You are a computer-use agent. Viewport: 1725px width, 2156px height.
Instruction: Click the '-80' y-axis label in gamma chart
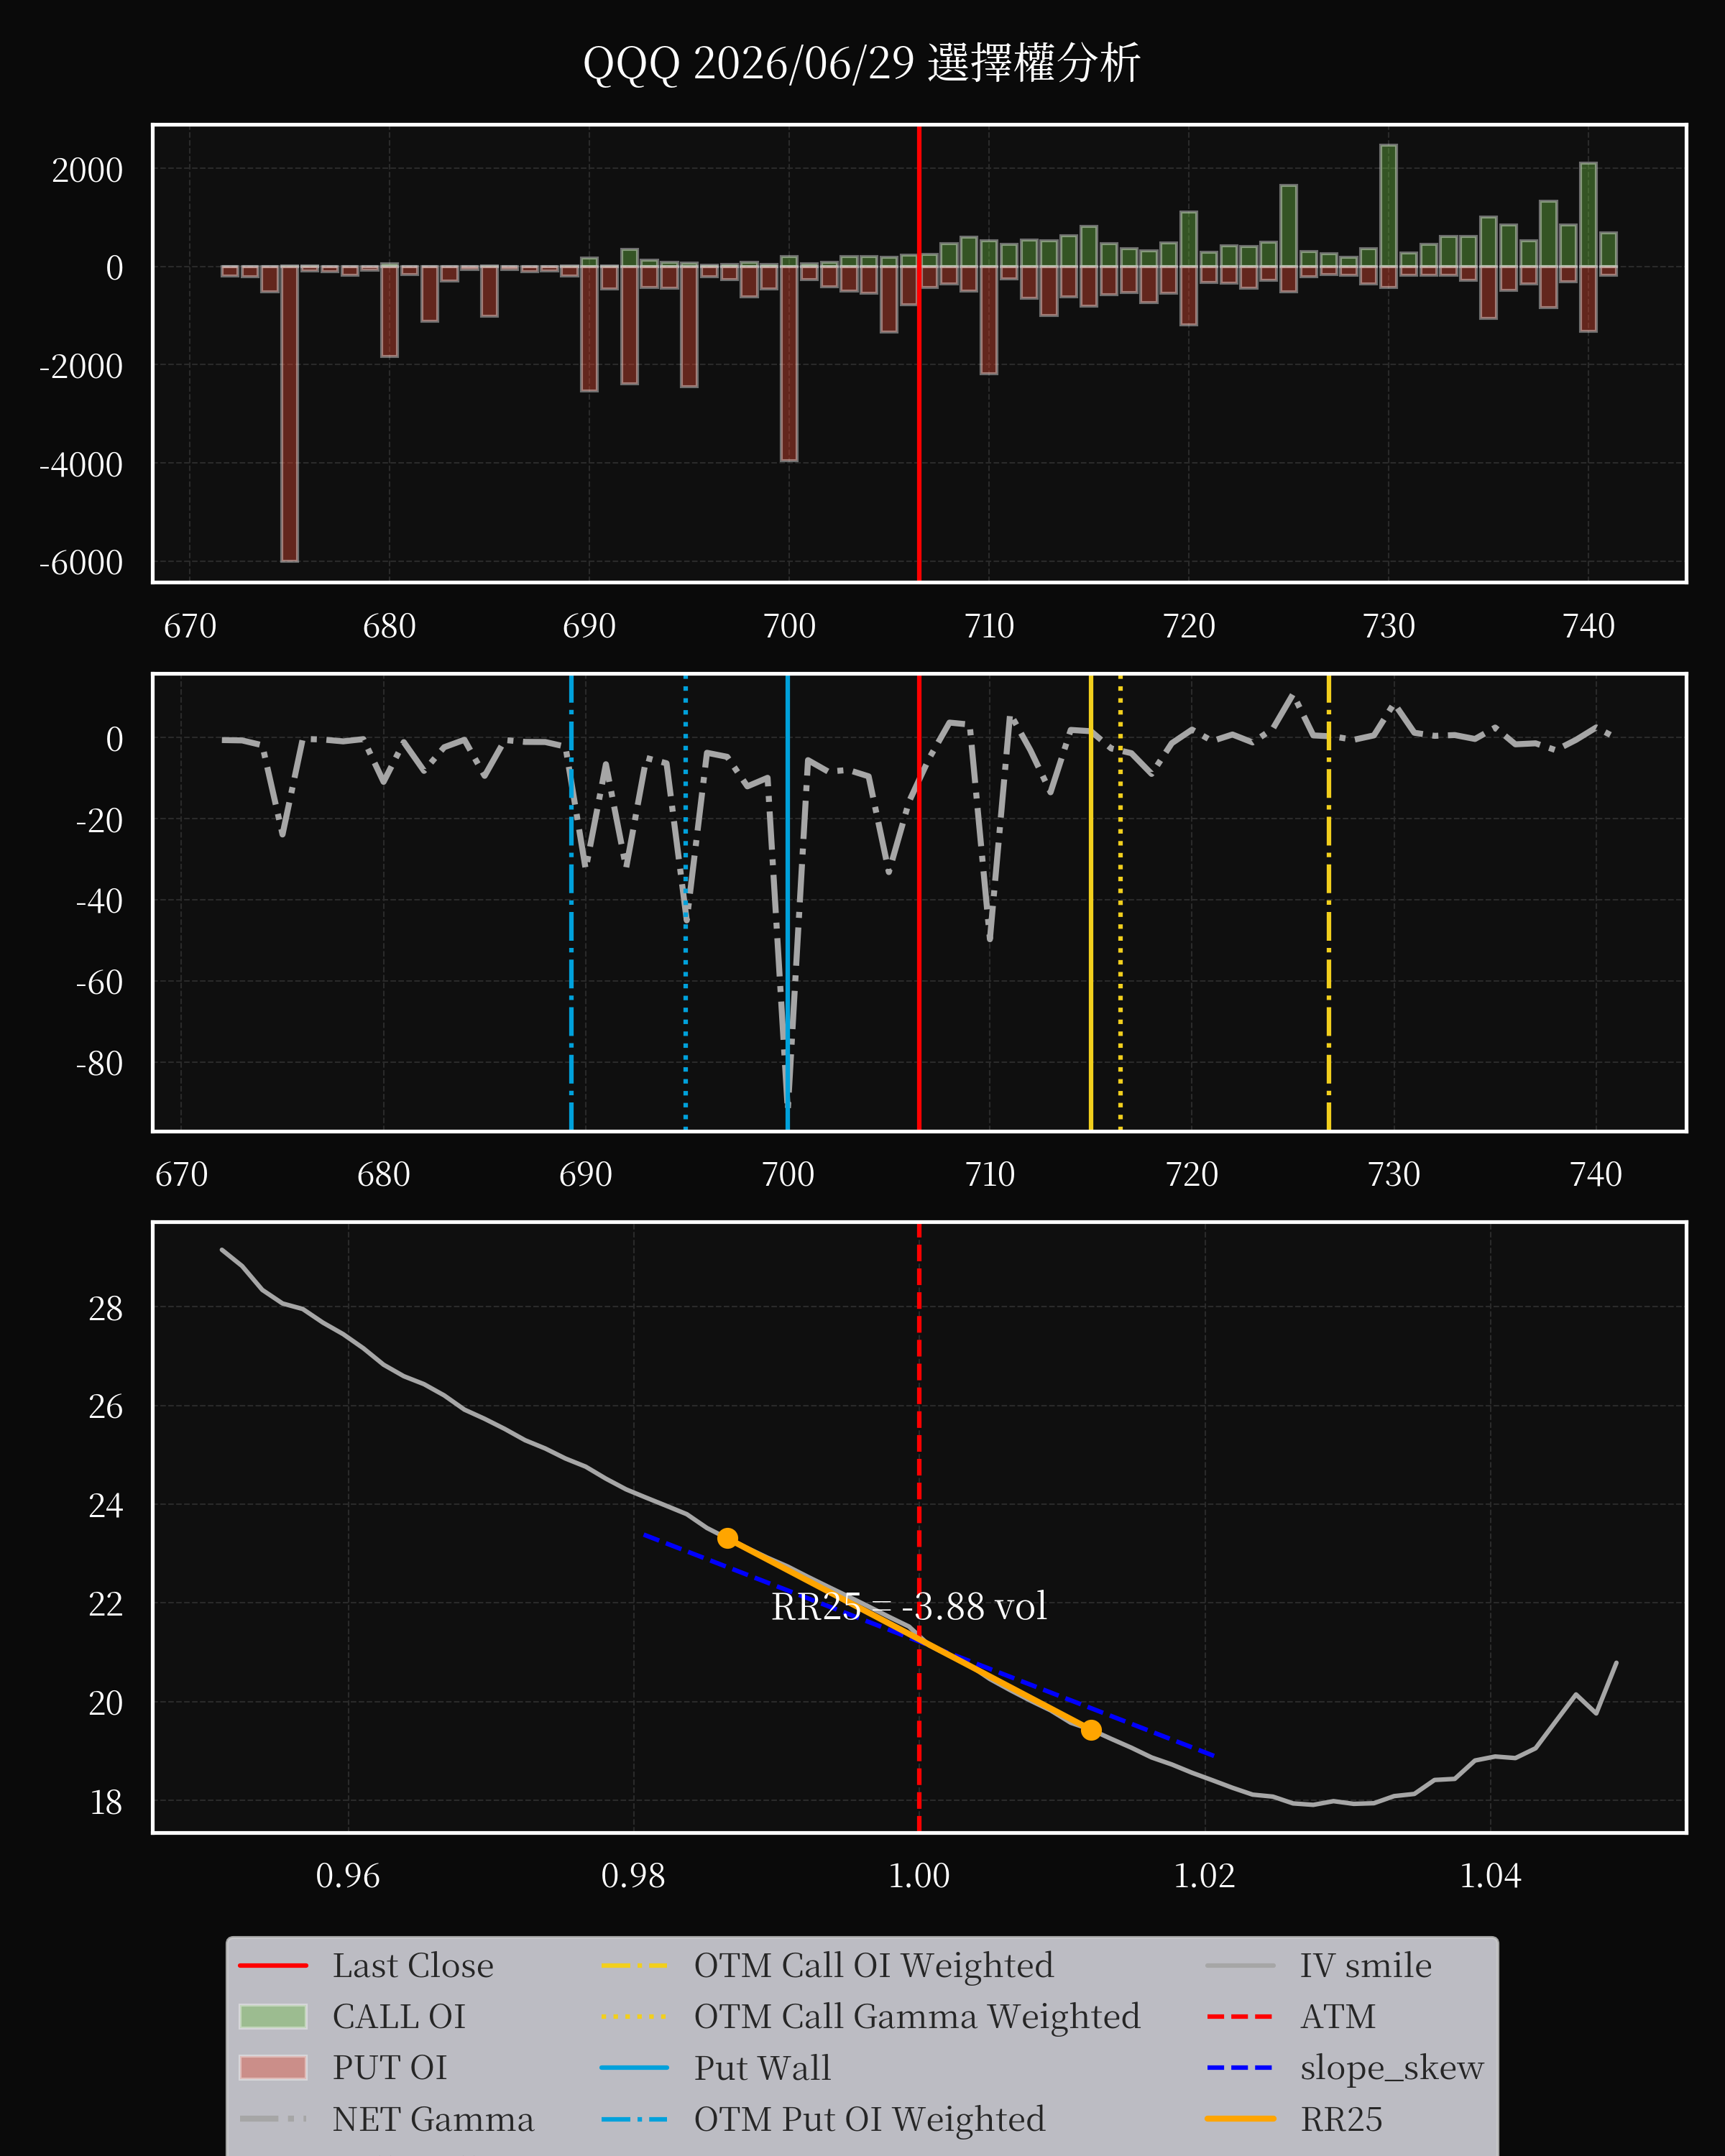point(99,1063)
